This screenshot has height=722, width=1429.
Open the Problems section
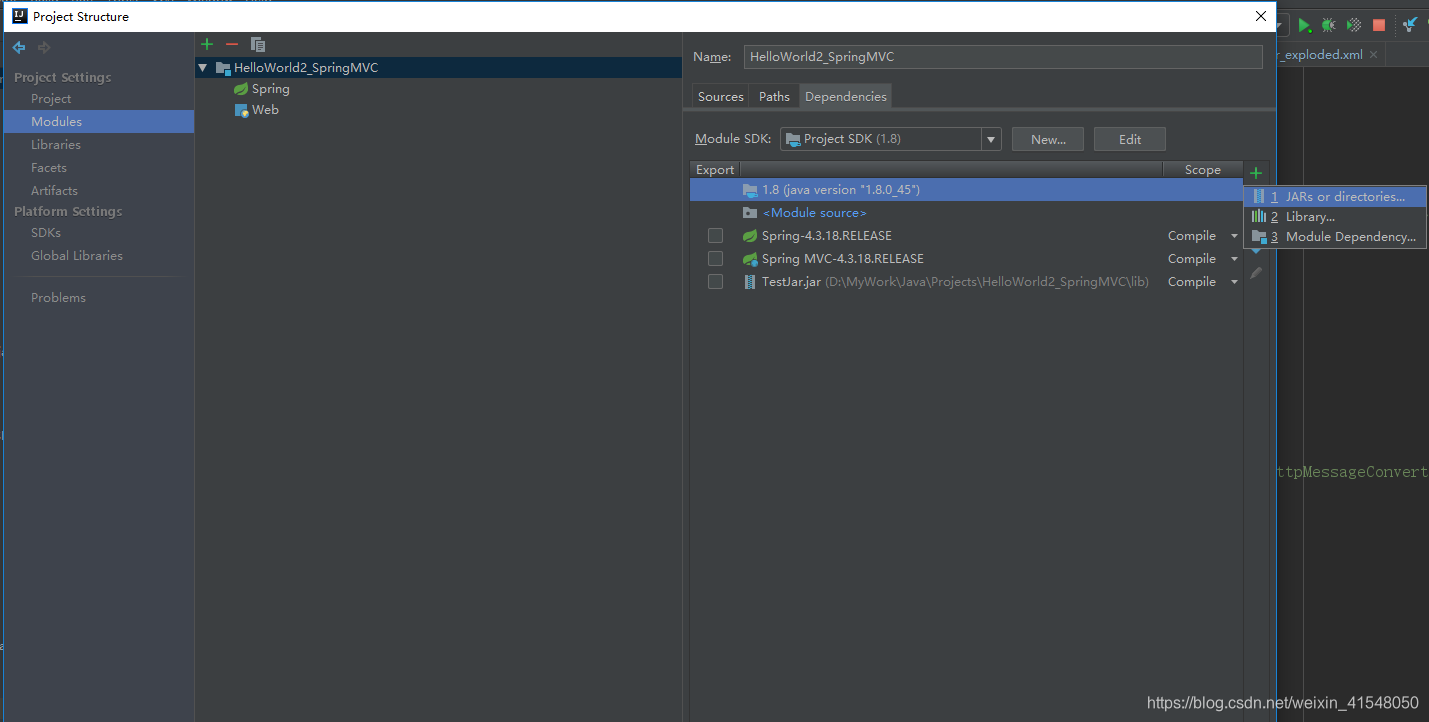58,297
